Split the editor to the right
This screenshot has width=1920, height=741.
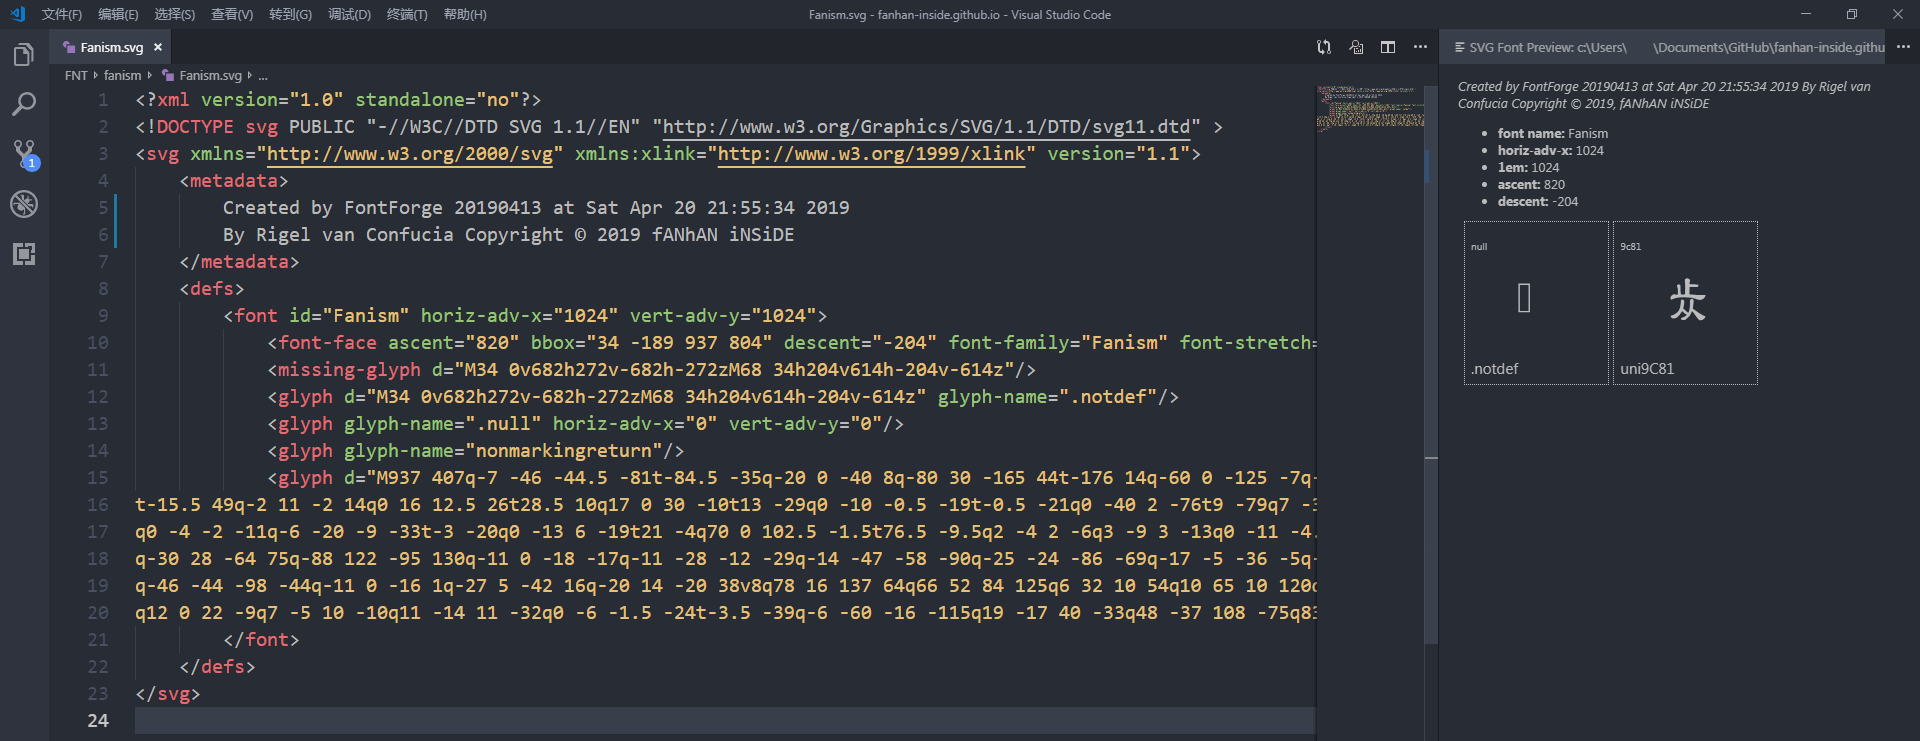(x=1388, y=47)
